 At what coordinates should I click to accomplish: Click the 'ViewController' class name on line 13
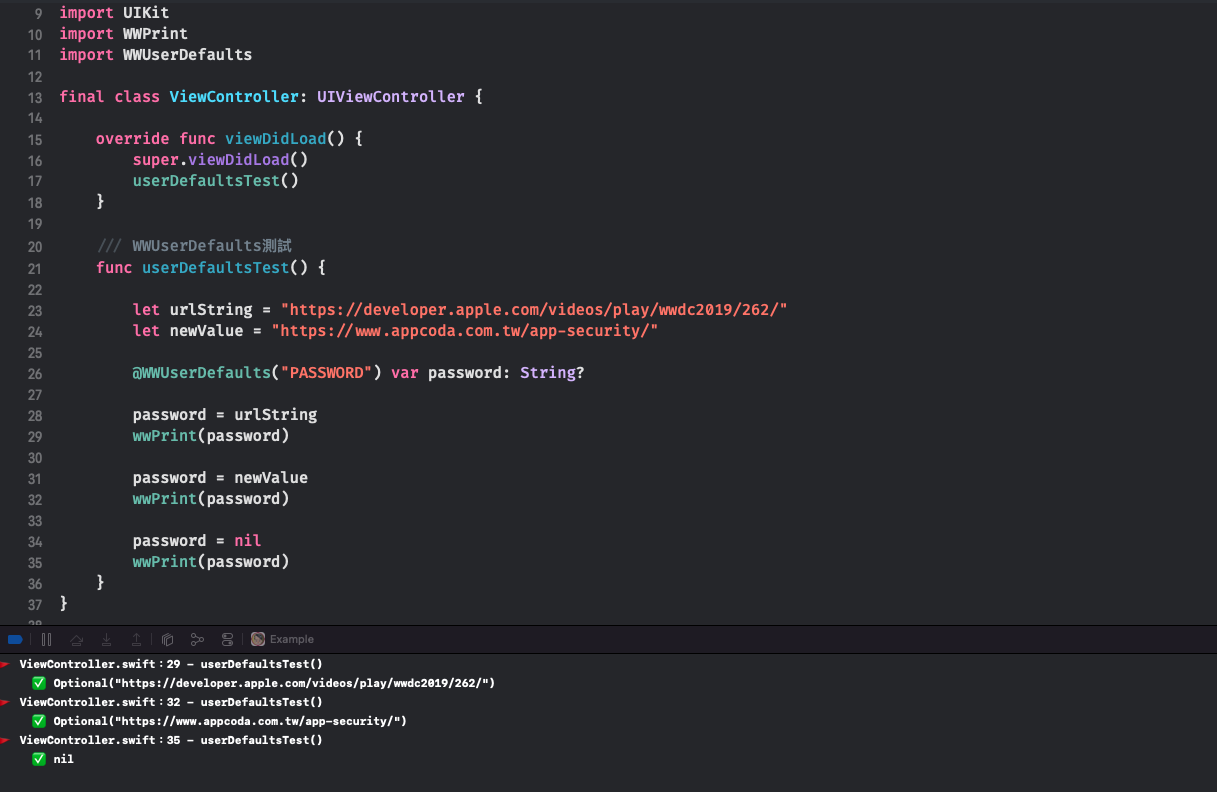tap(234, 97)
